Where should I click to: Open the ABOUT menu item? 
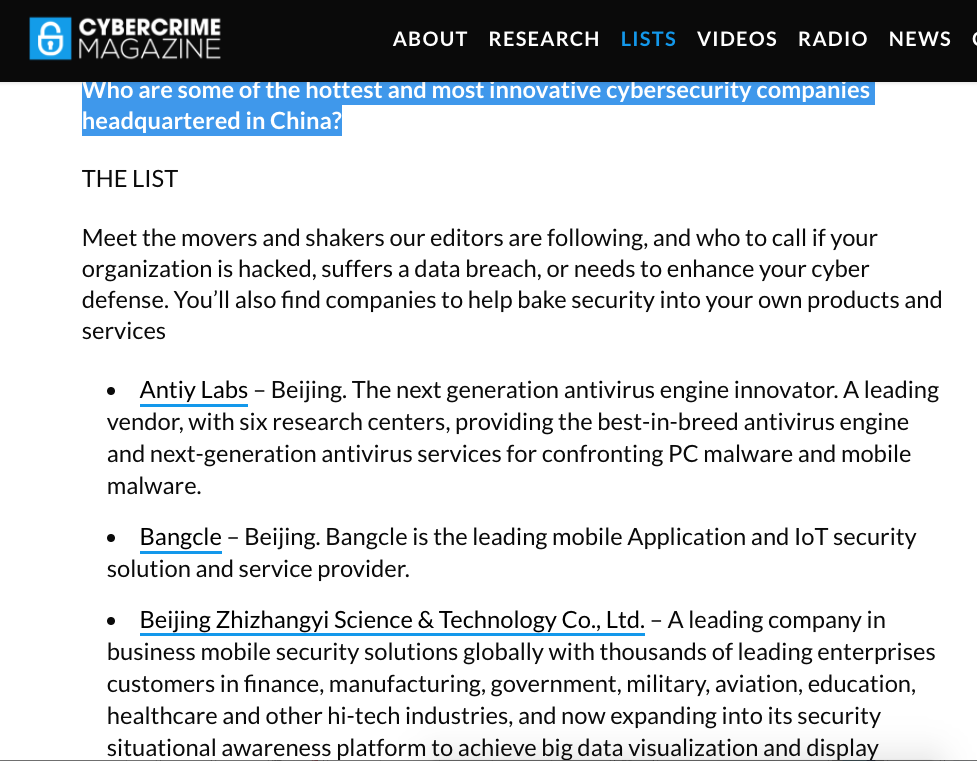click(430, 39)
